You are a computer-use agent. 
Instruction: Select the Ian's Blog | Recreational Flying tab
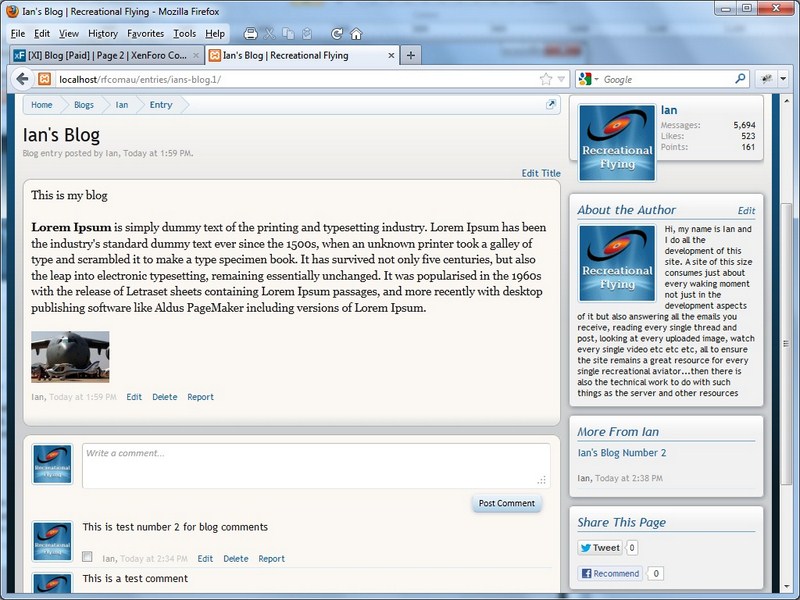point(302,55)
